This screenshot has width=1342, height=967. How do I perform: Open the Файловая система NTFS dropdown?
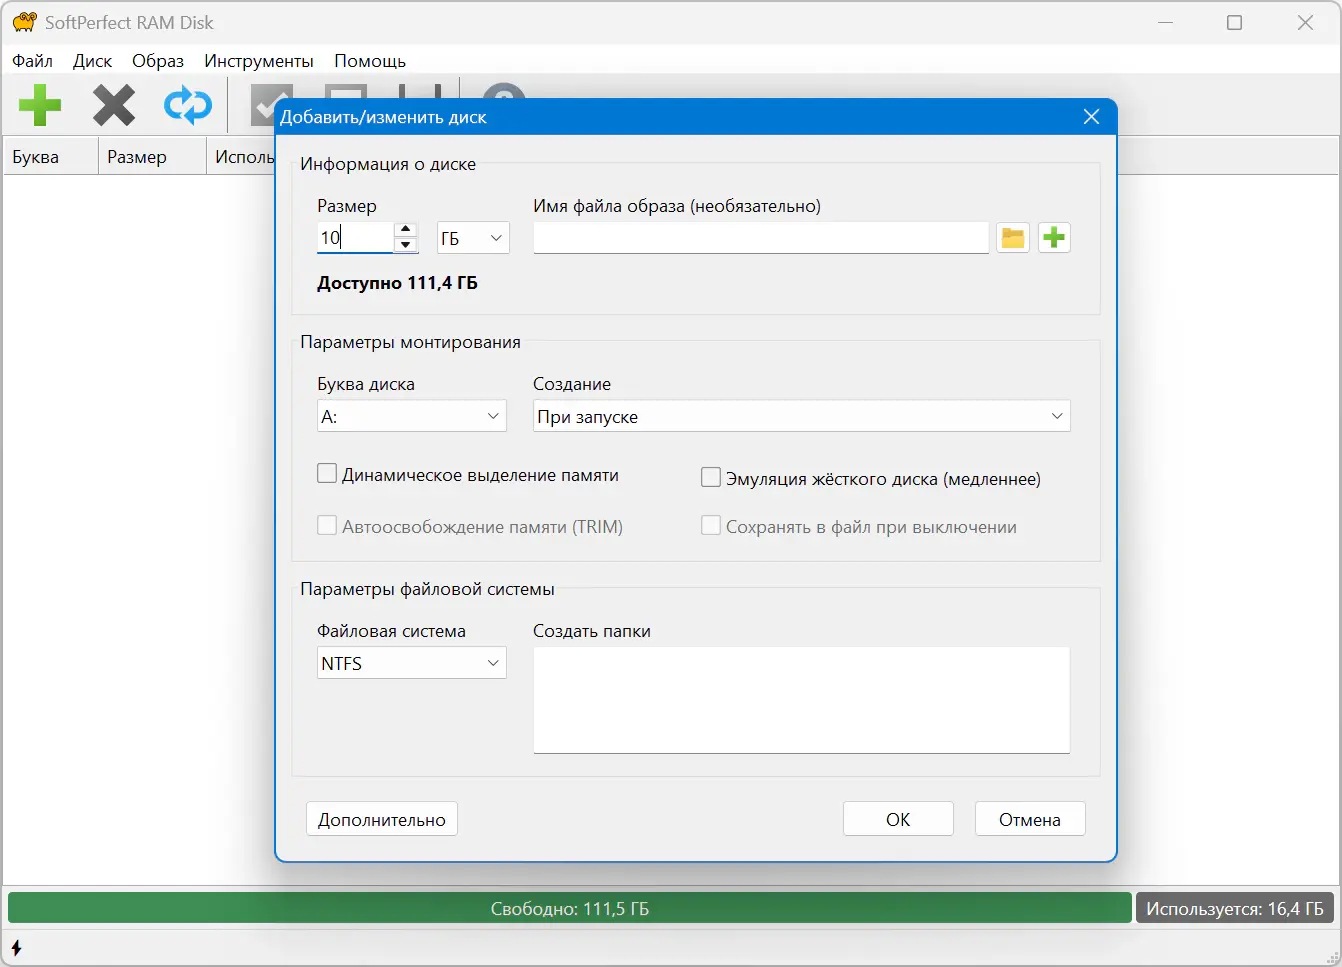click(412, 663)
